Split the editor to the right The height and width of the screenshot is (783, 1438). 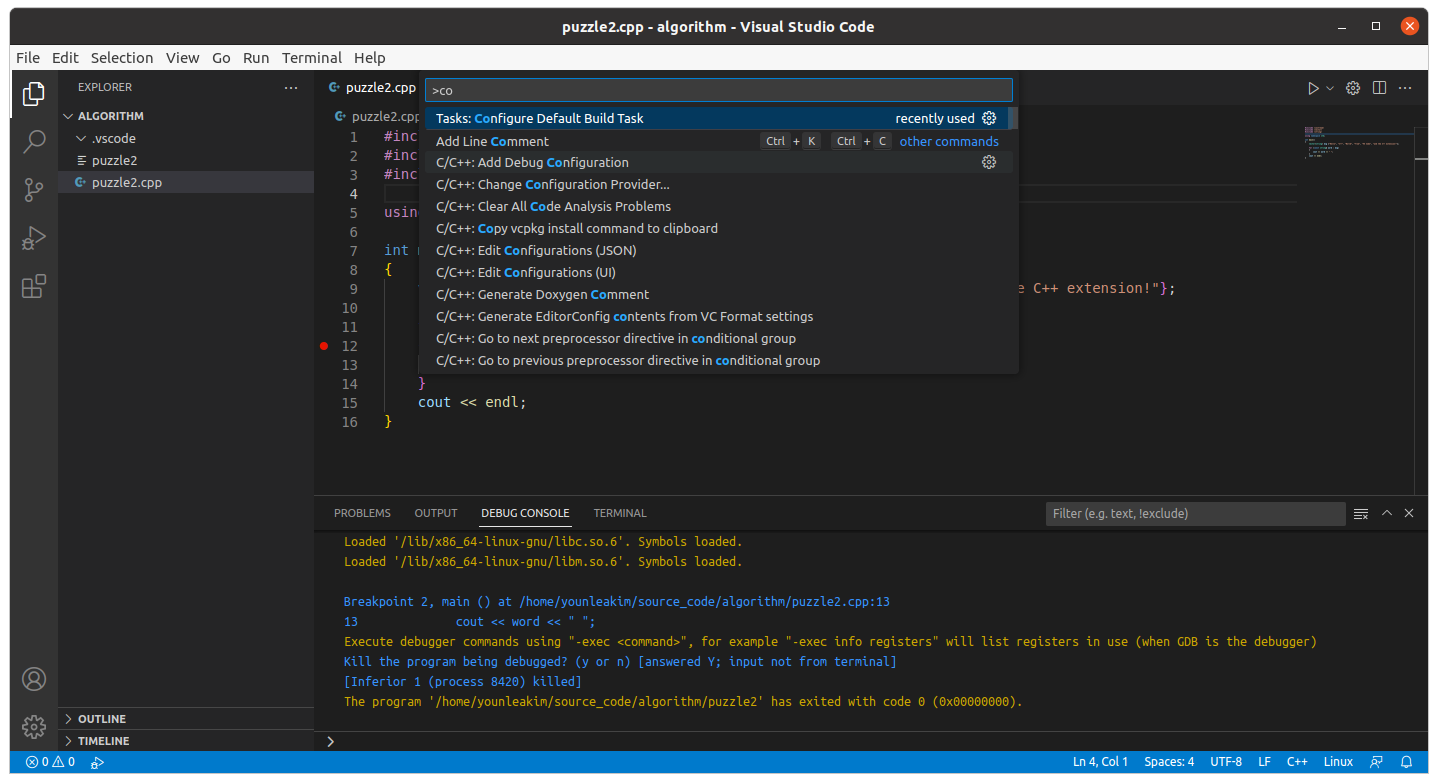(1379, 88)
